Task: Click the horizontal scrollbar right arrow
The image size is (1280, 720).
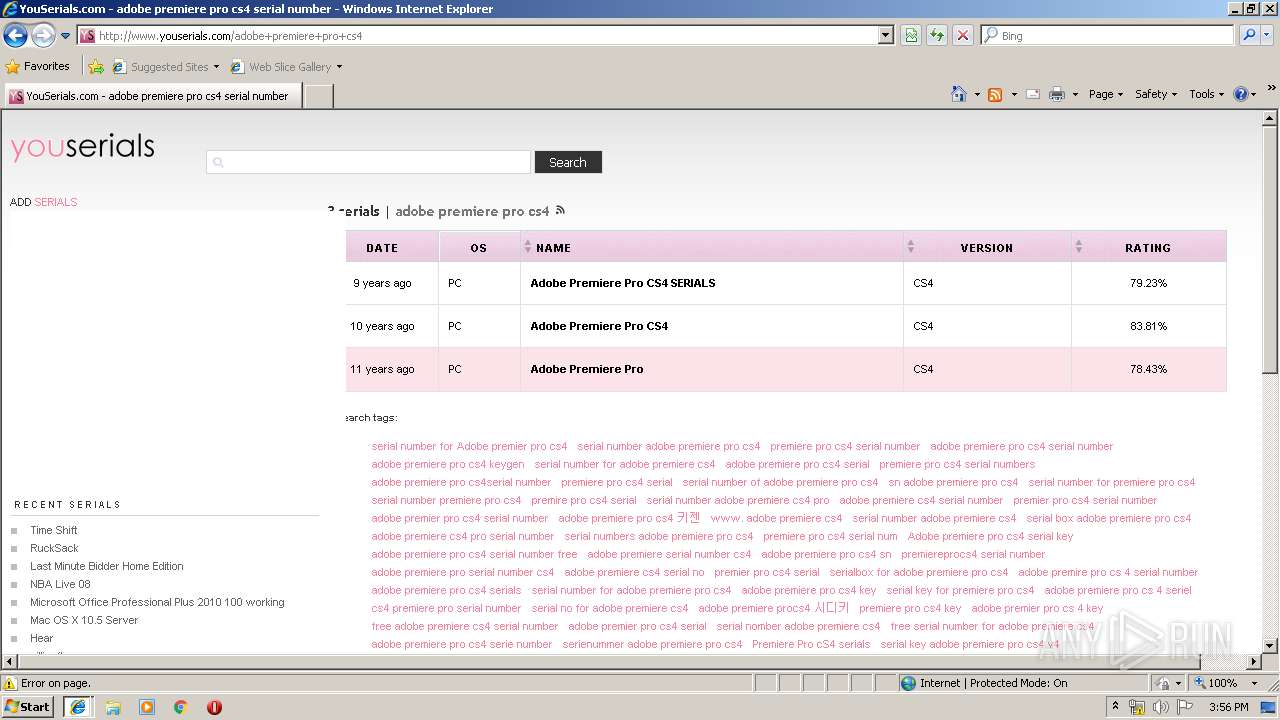Action: coord(1254,662)
